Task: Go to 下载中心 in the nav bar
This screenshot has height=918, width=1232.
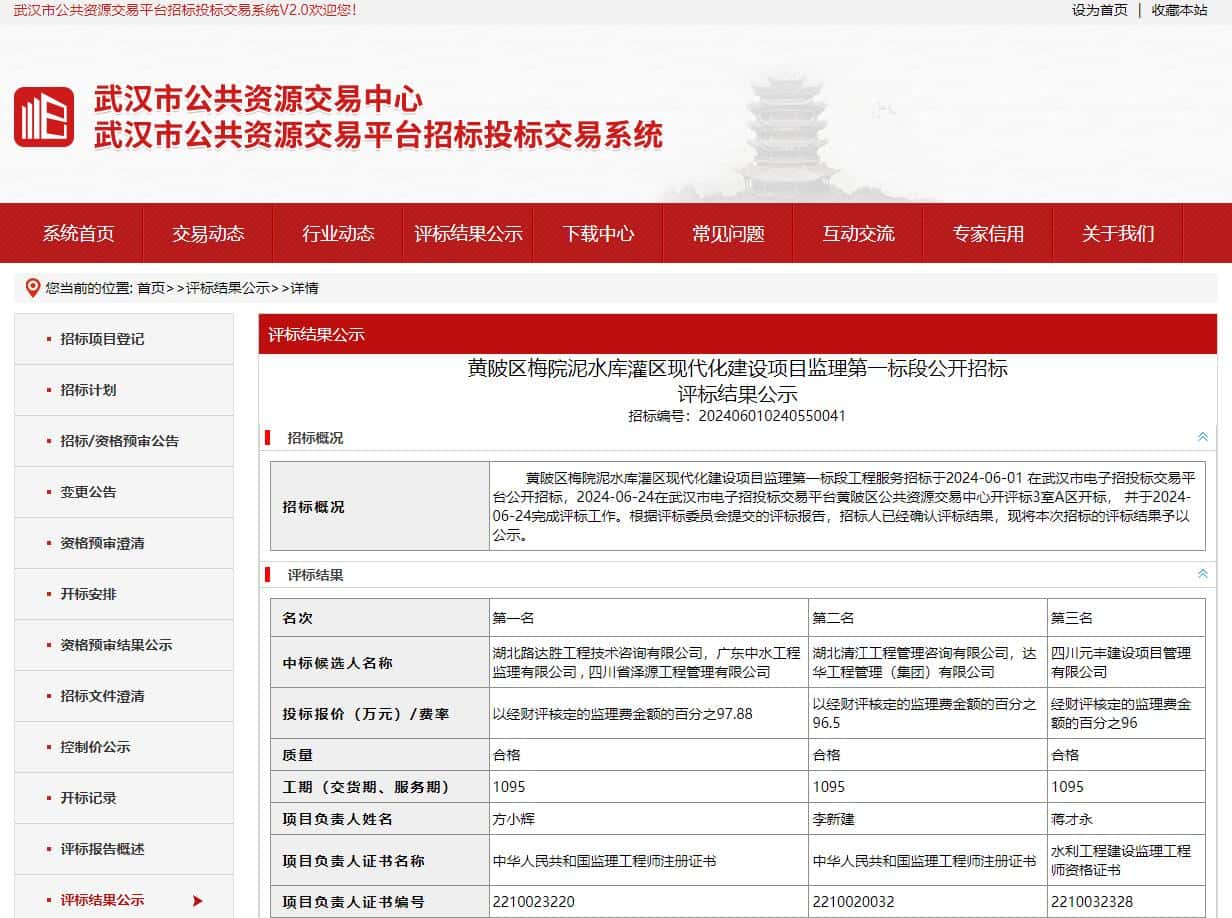Action: tap(598, 234)
